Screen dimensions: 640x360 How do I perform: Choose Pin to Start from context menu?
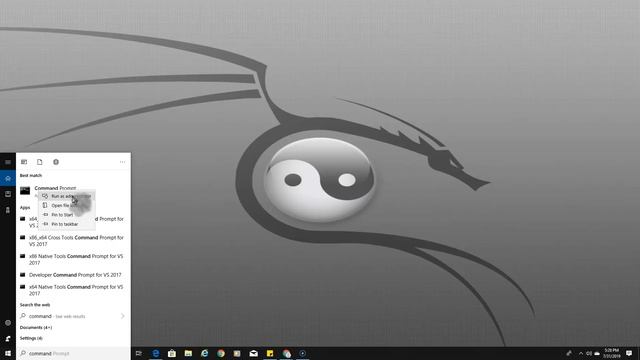point(67,215)
